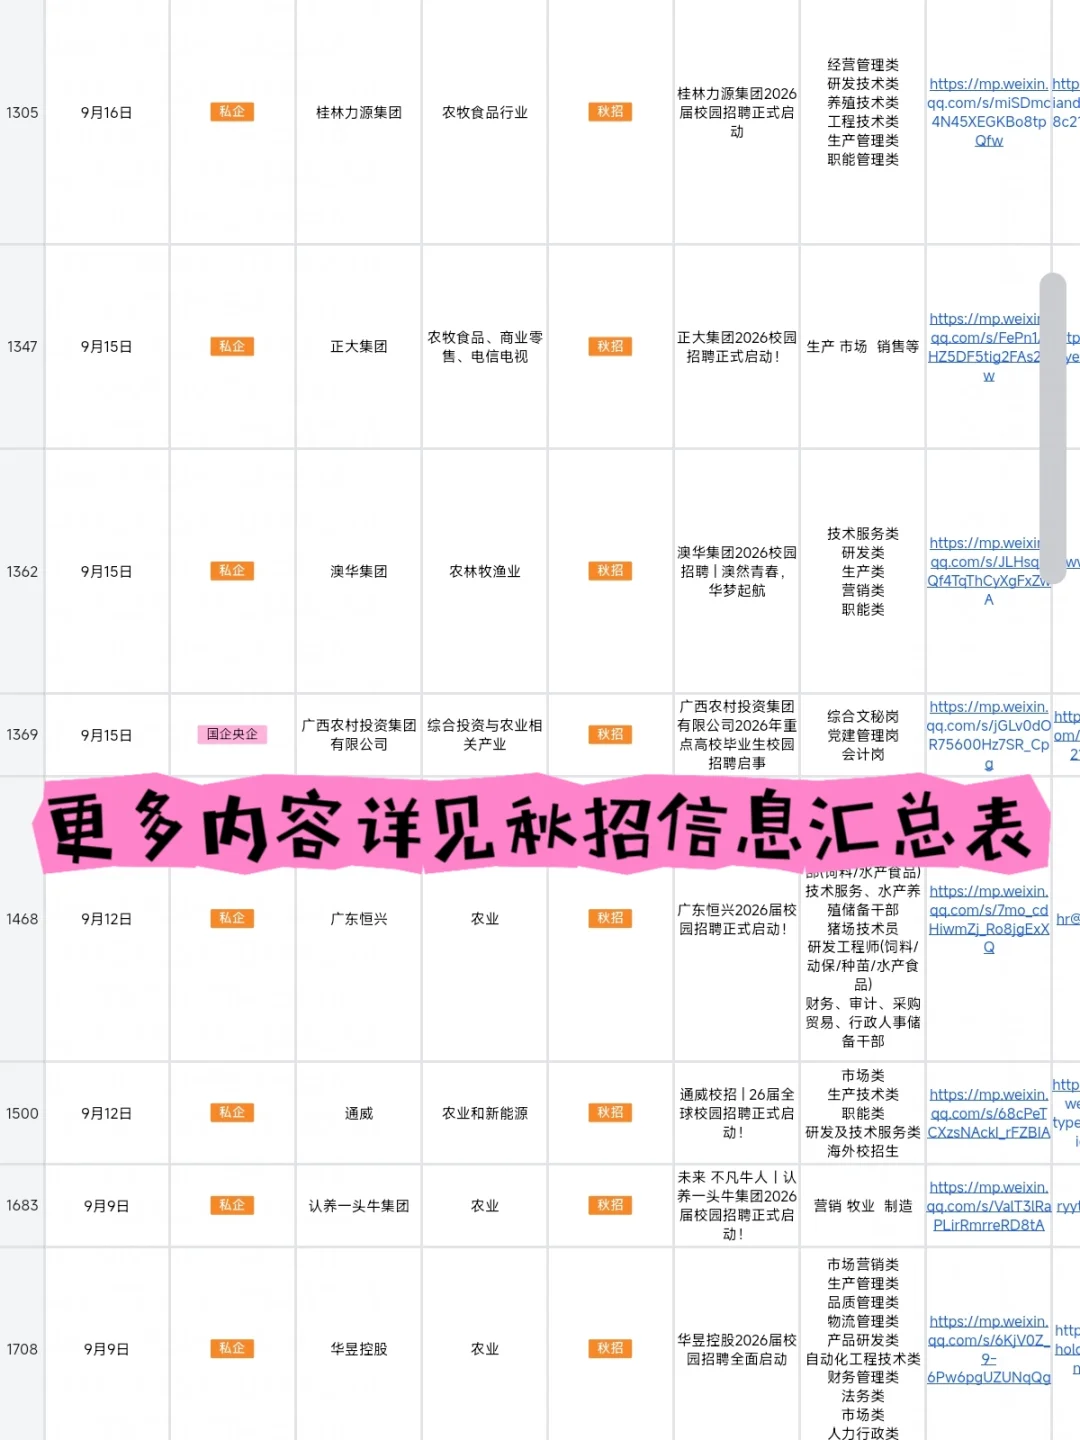Click the 综合文秘岗 党建管理岗 会计岗 cell
Image resolution: width=1080 pixels, height=1440 pixels.
(863, 735)
